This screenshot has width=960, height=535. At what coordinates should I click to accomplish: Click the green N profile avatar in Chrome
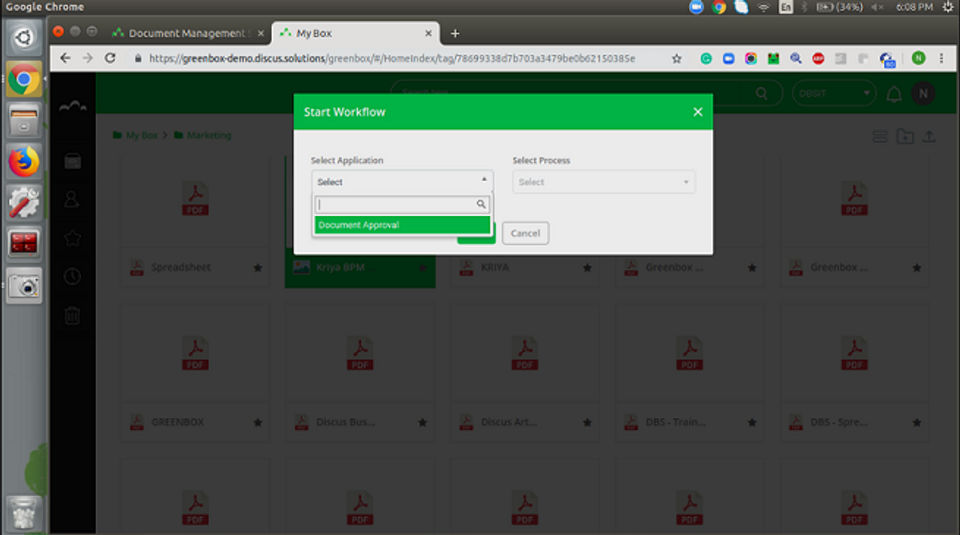[918, 58]
